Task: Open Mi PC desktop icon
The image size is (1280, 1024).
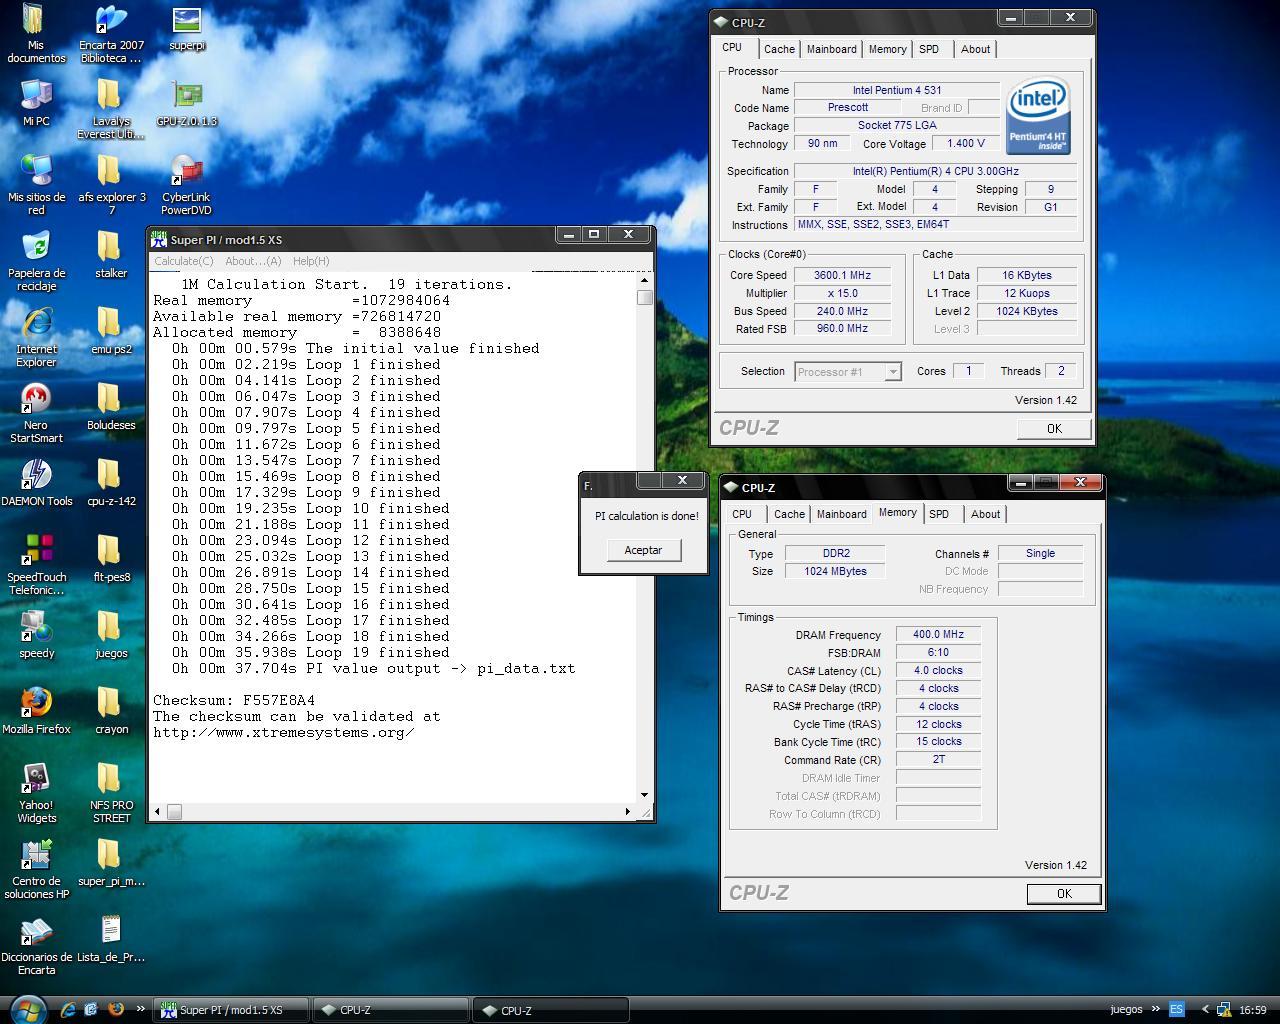Action: pyautogui.click(x=36, y=103)
